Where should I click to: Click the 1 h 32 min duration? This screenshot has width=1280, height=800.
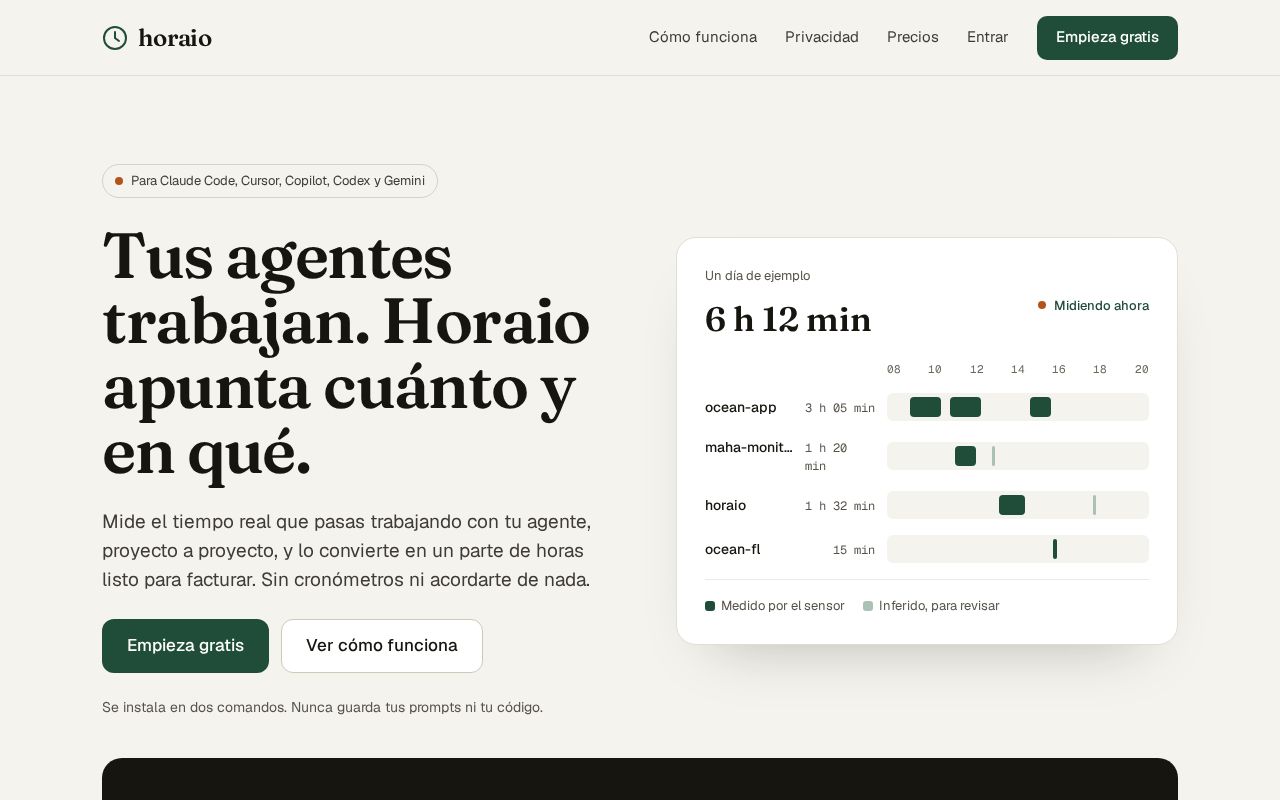click(x=840, y=506)
